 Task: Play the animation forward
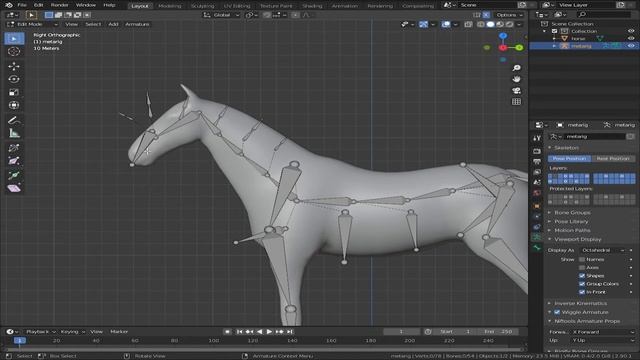click(269, 332)
